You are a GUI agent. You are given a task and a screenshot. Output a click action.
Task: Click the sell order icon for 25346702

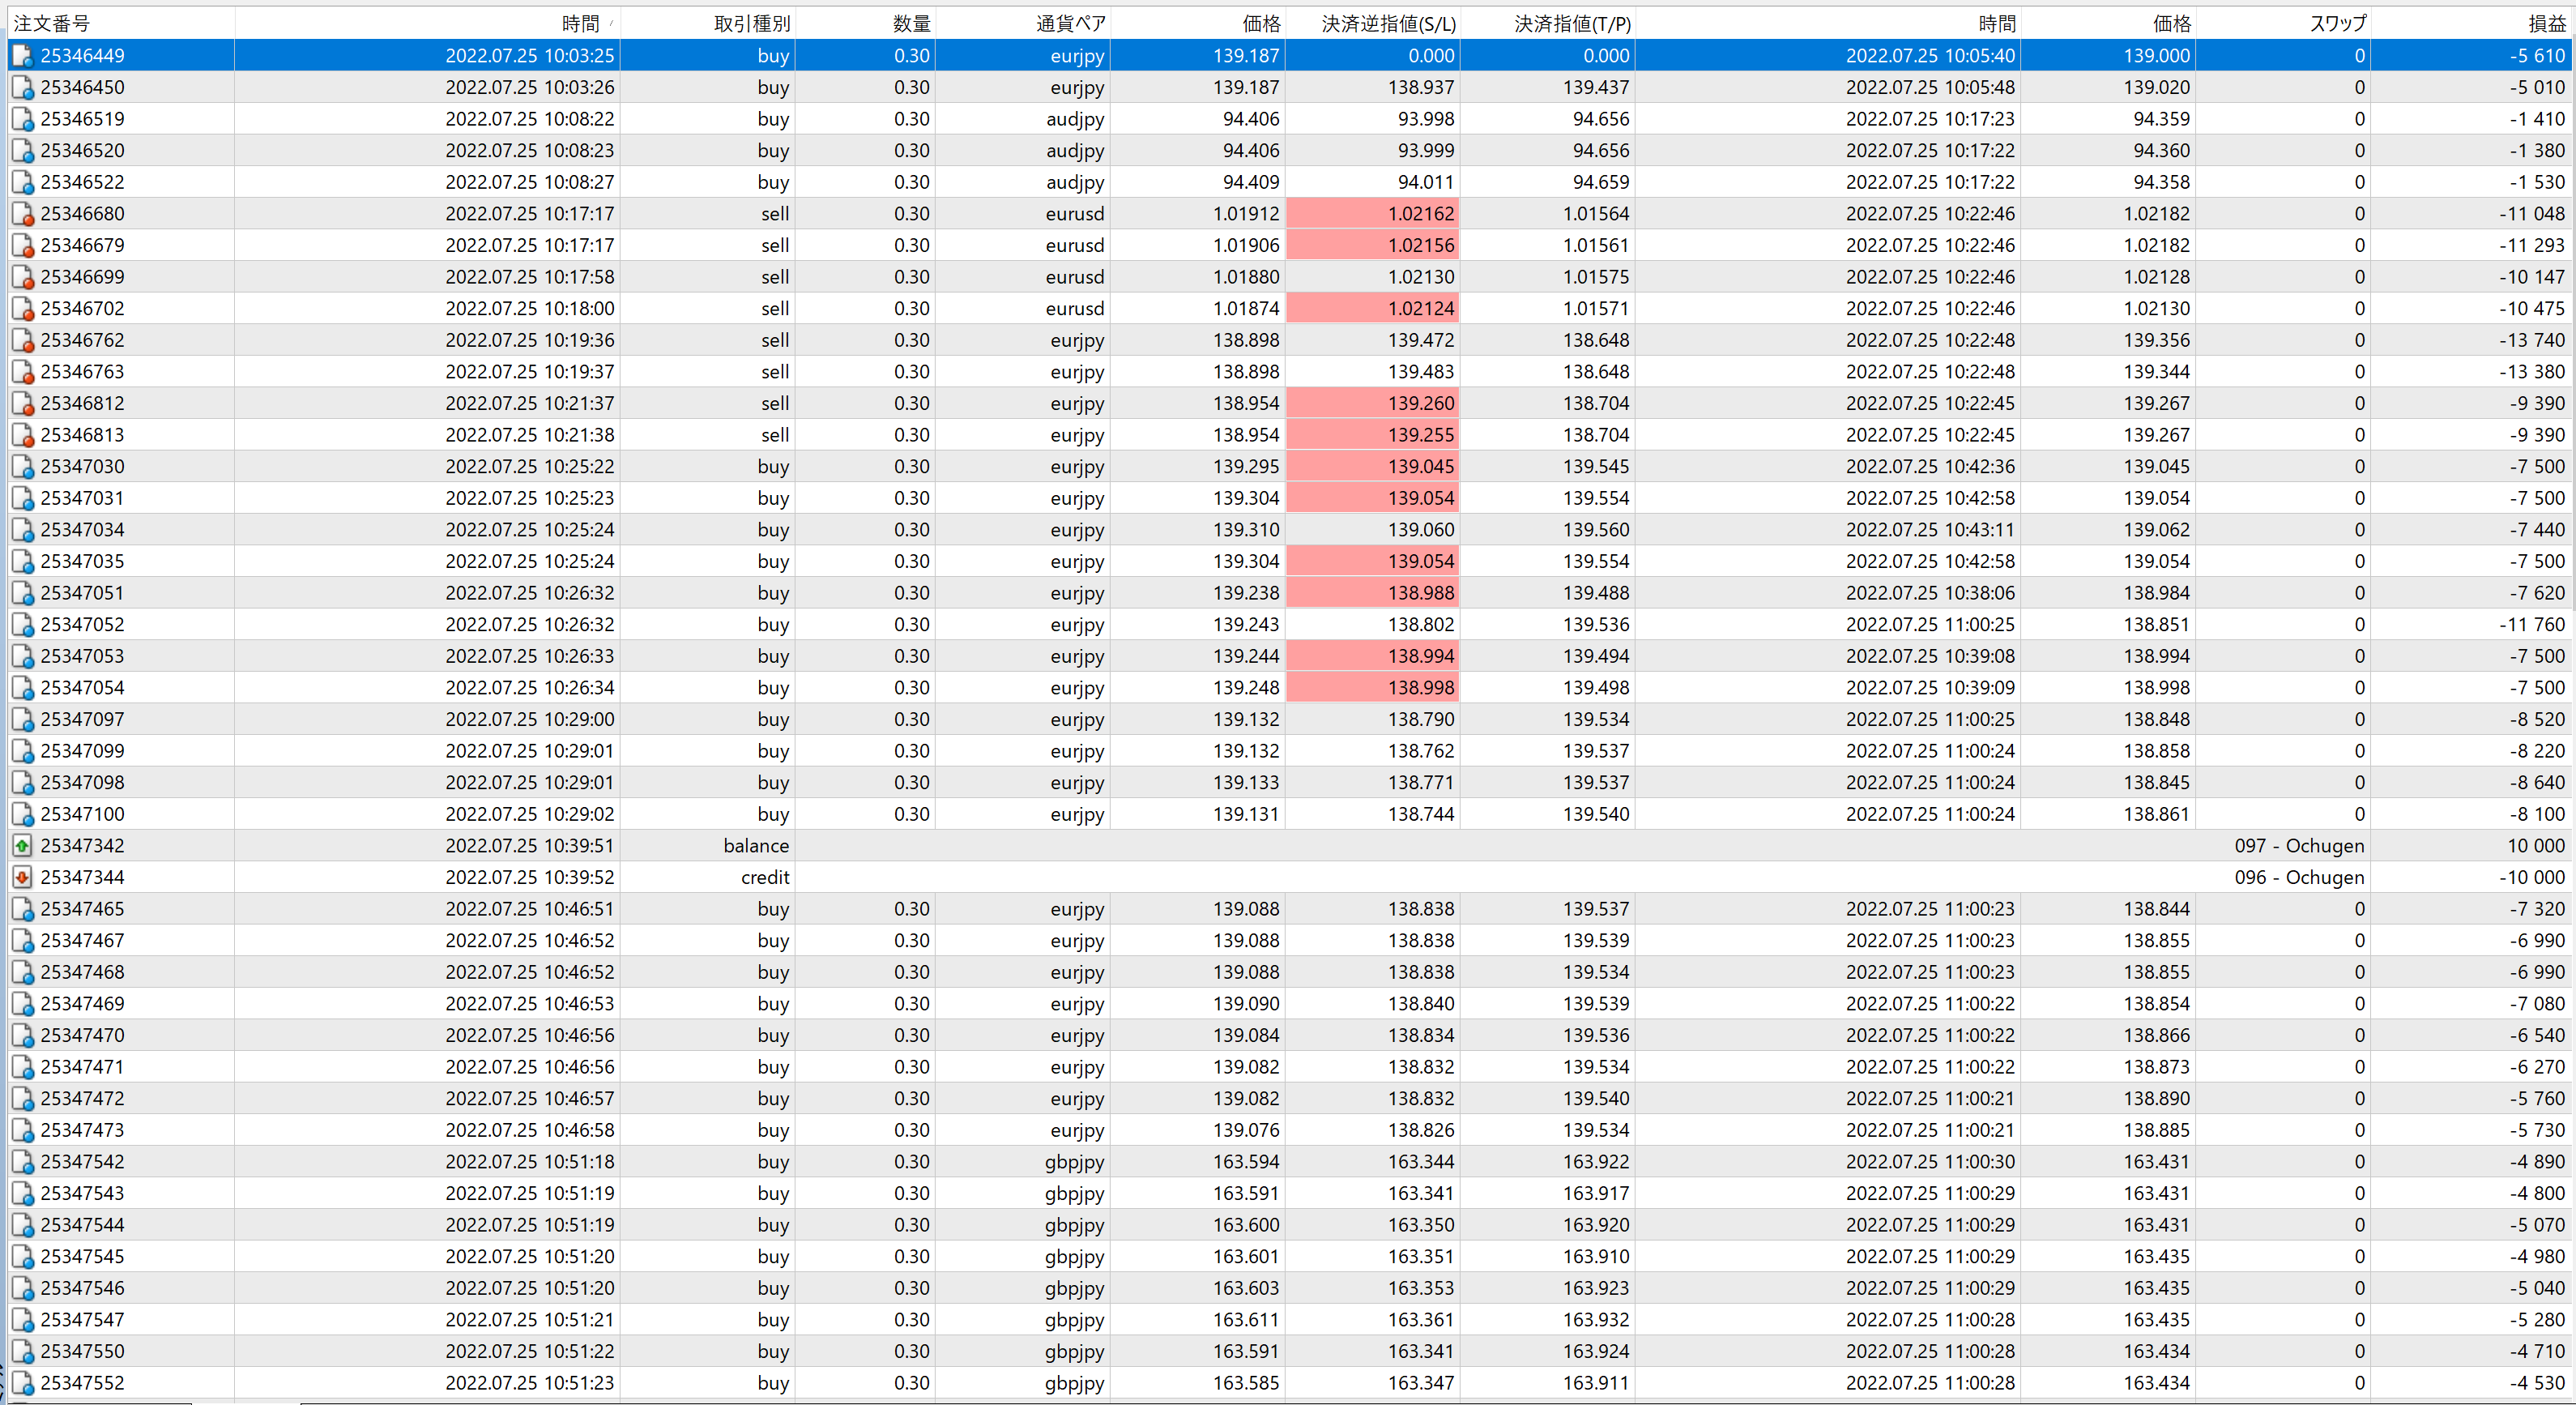[22, 308]
